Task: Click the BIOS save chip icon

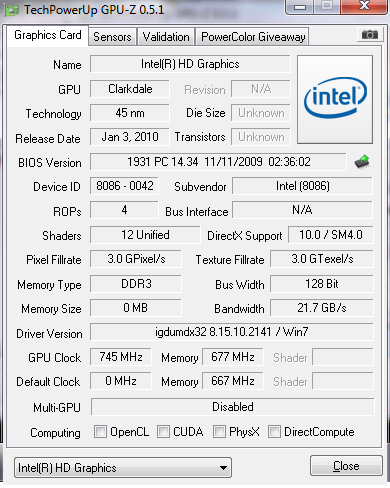Action: tap(362, 162)
